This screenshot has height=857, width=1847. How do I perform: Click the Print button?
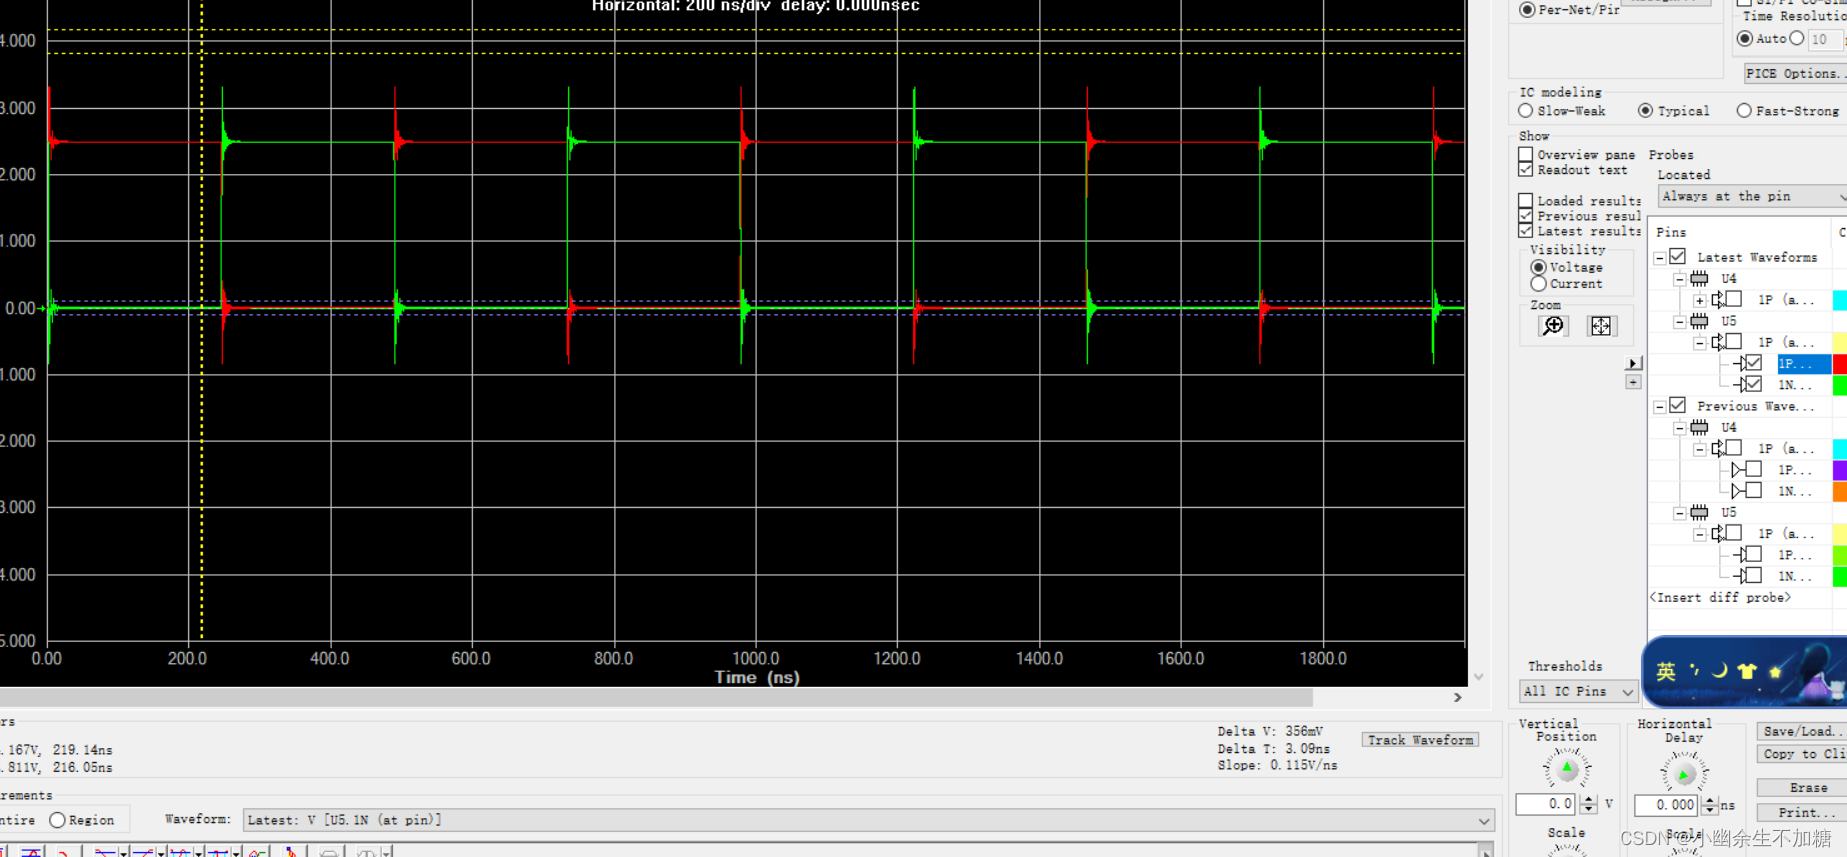(1802, 812)
